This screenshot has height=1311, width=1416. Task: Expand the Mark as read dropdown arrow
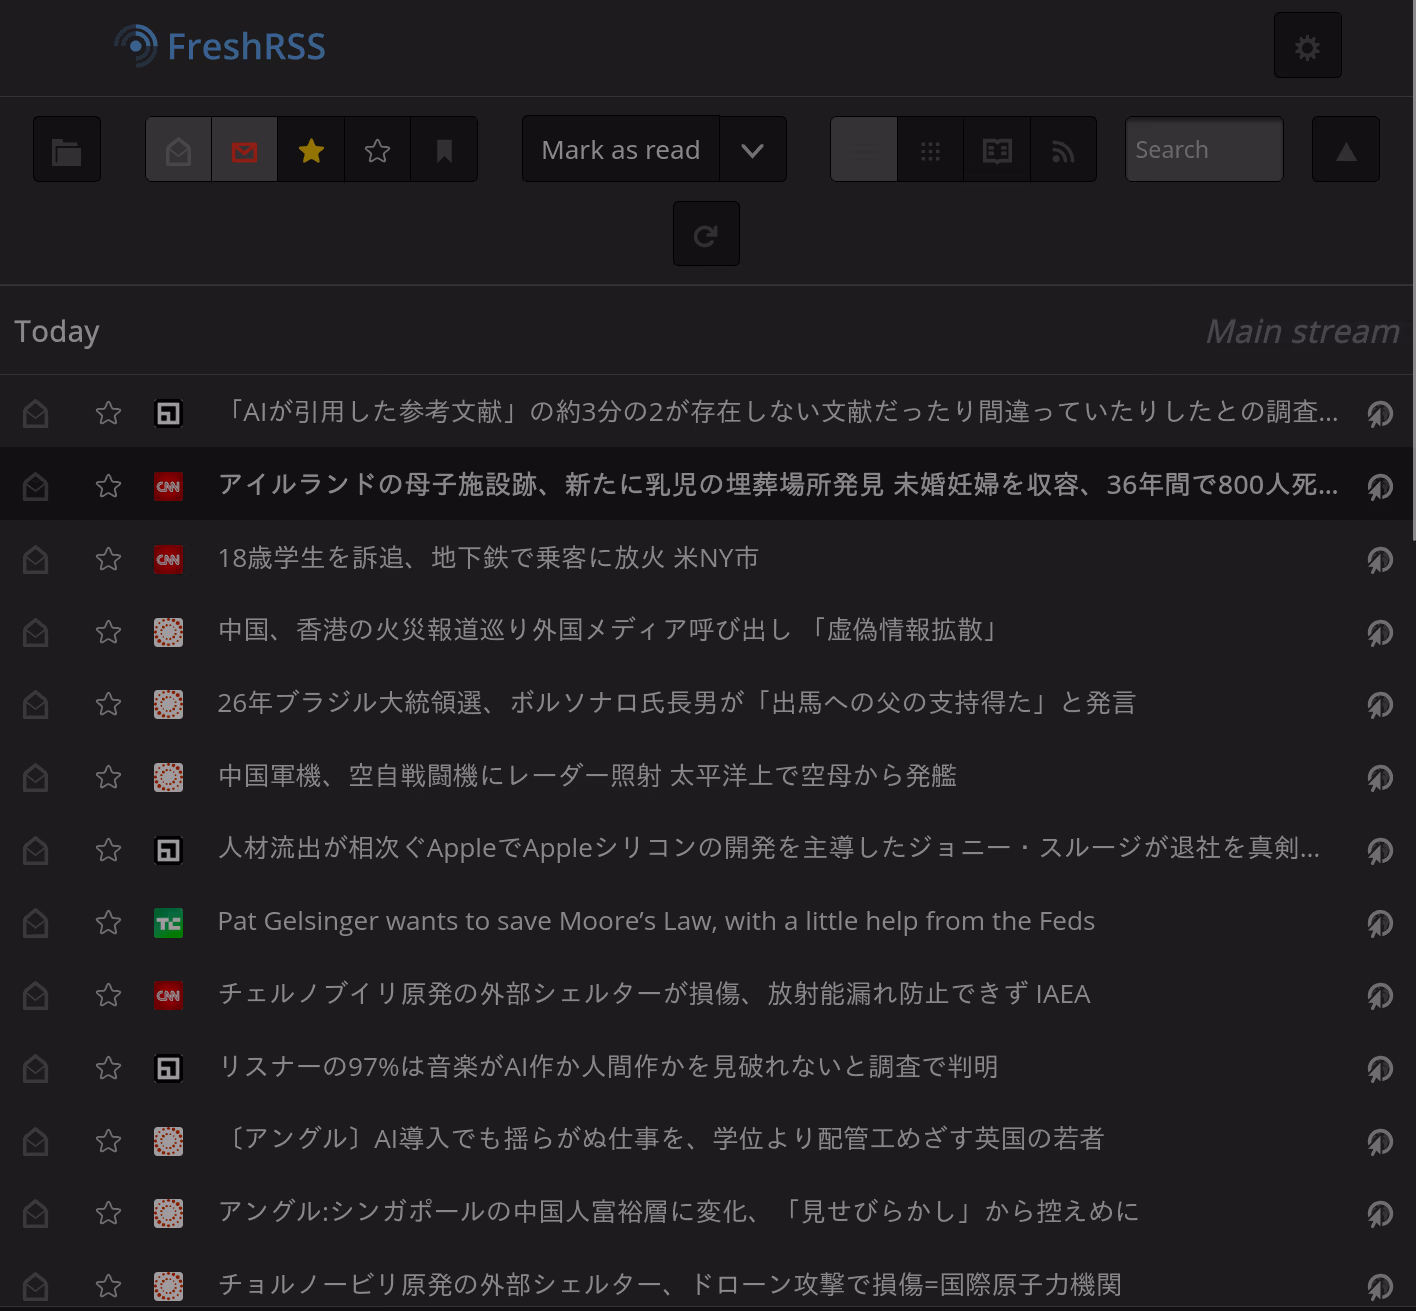pyautogui.click(x=752, y=150)
